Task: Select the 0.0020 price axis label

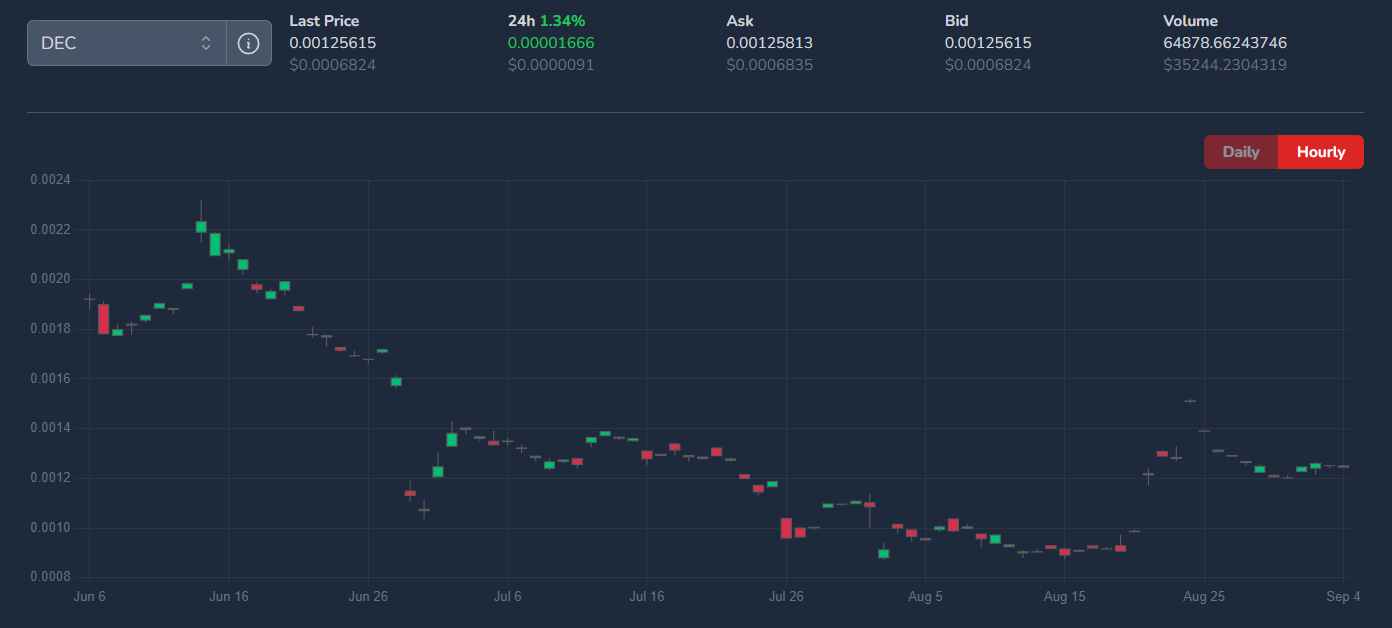Action: (x=50, y=279)
